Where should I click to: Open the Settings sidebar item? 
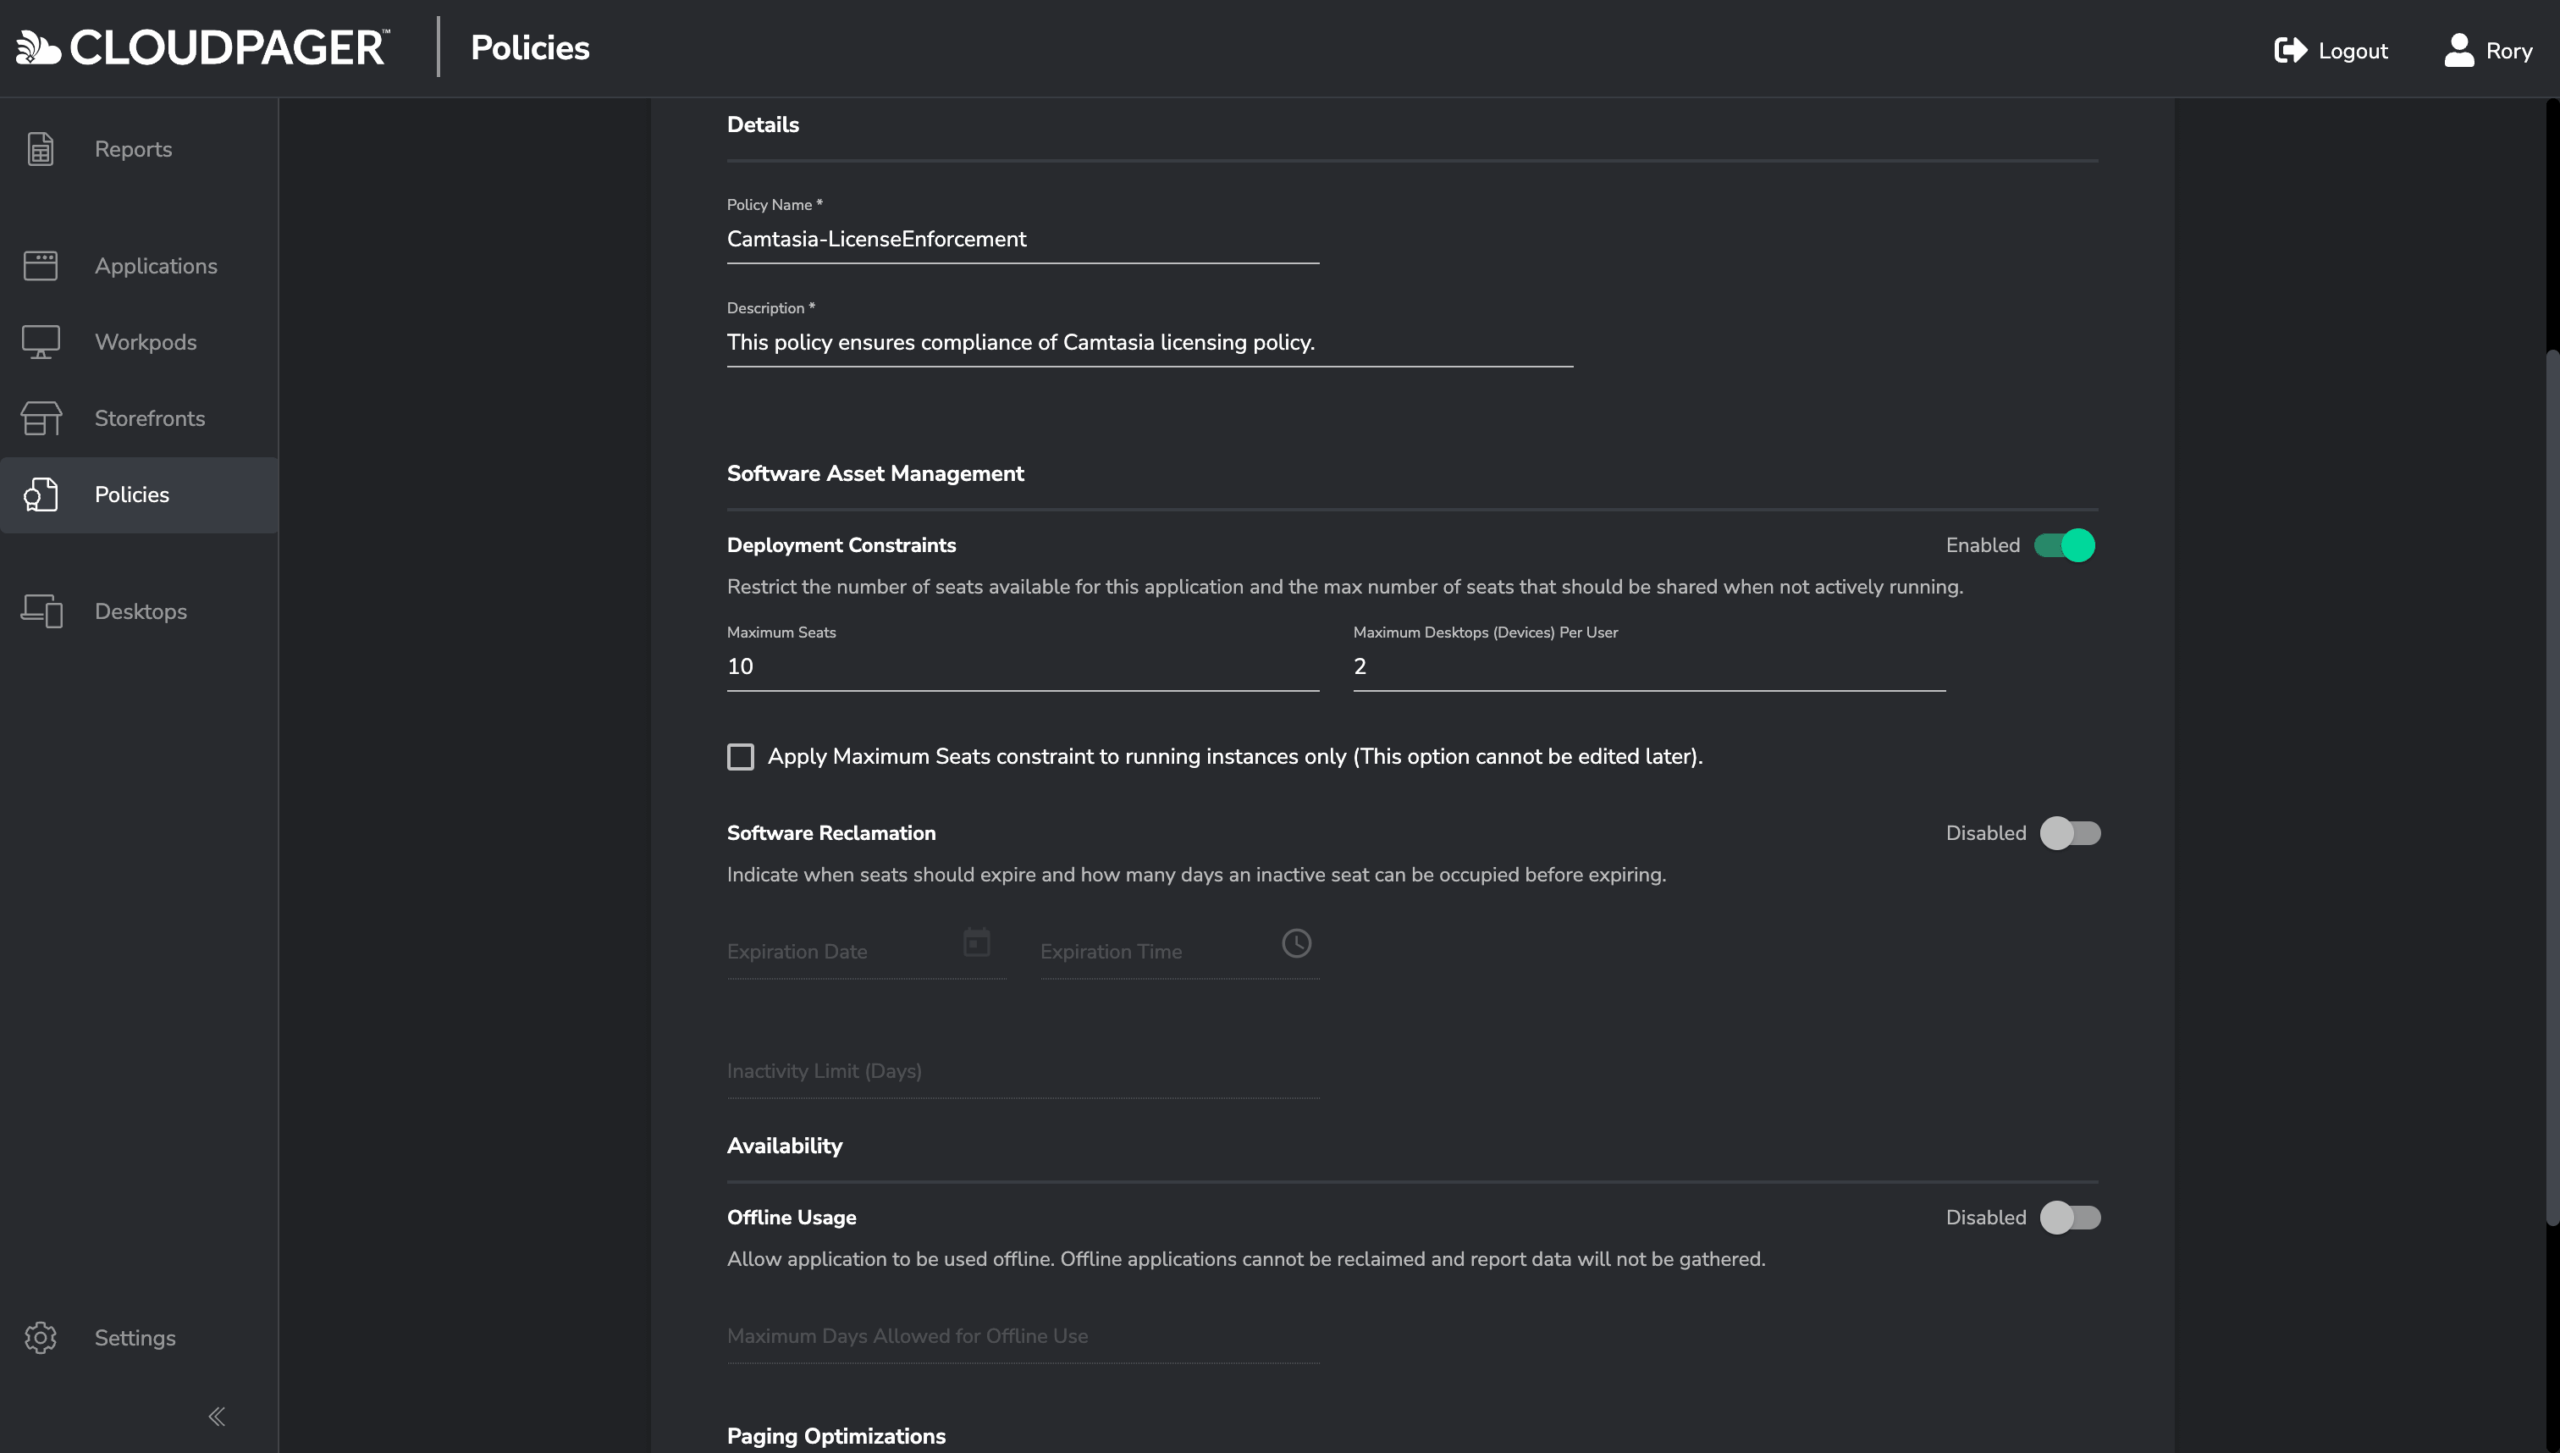[139, 1338]
